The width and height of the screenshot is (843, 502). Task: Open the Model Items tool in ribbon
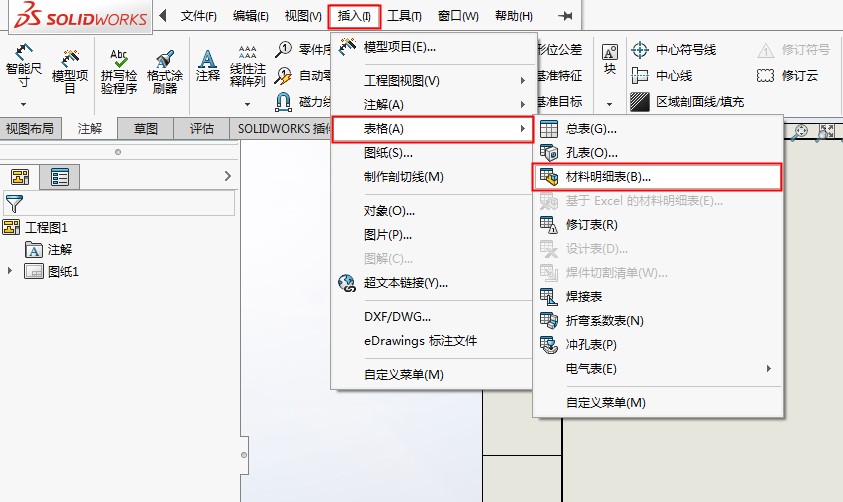pos(70,72)
